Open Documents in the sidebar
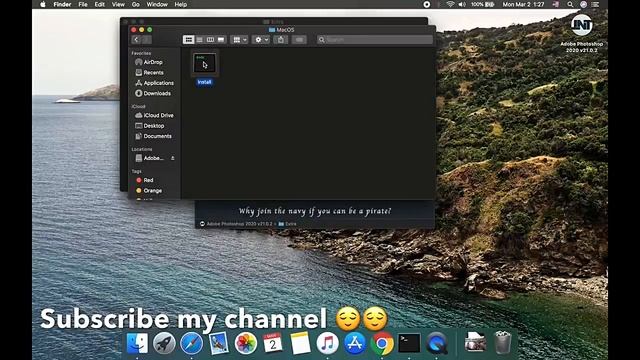Viewport: 640px width, 360px height. (154, 136)
